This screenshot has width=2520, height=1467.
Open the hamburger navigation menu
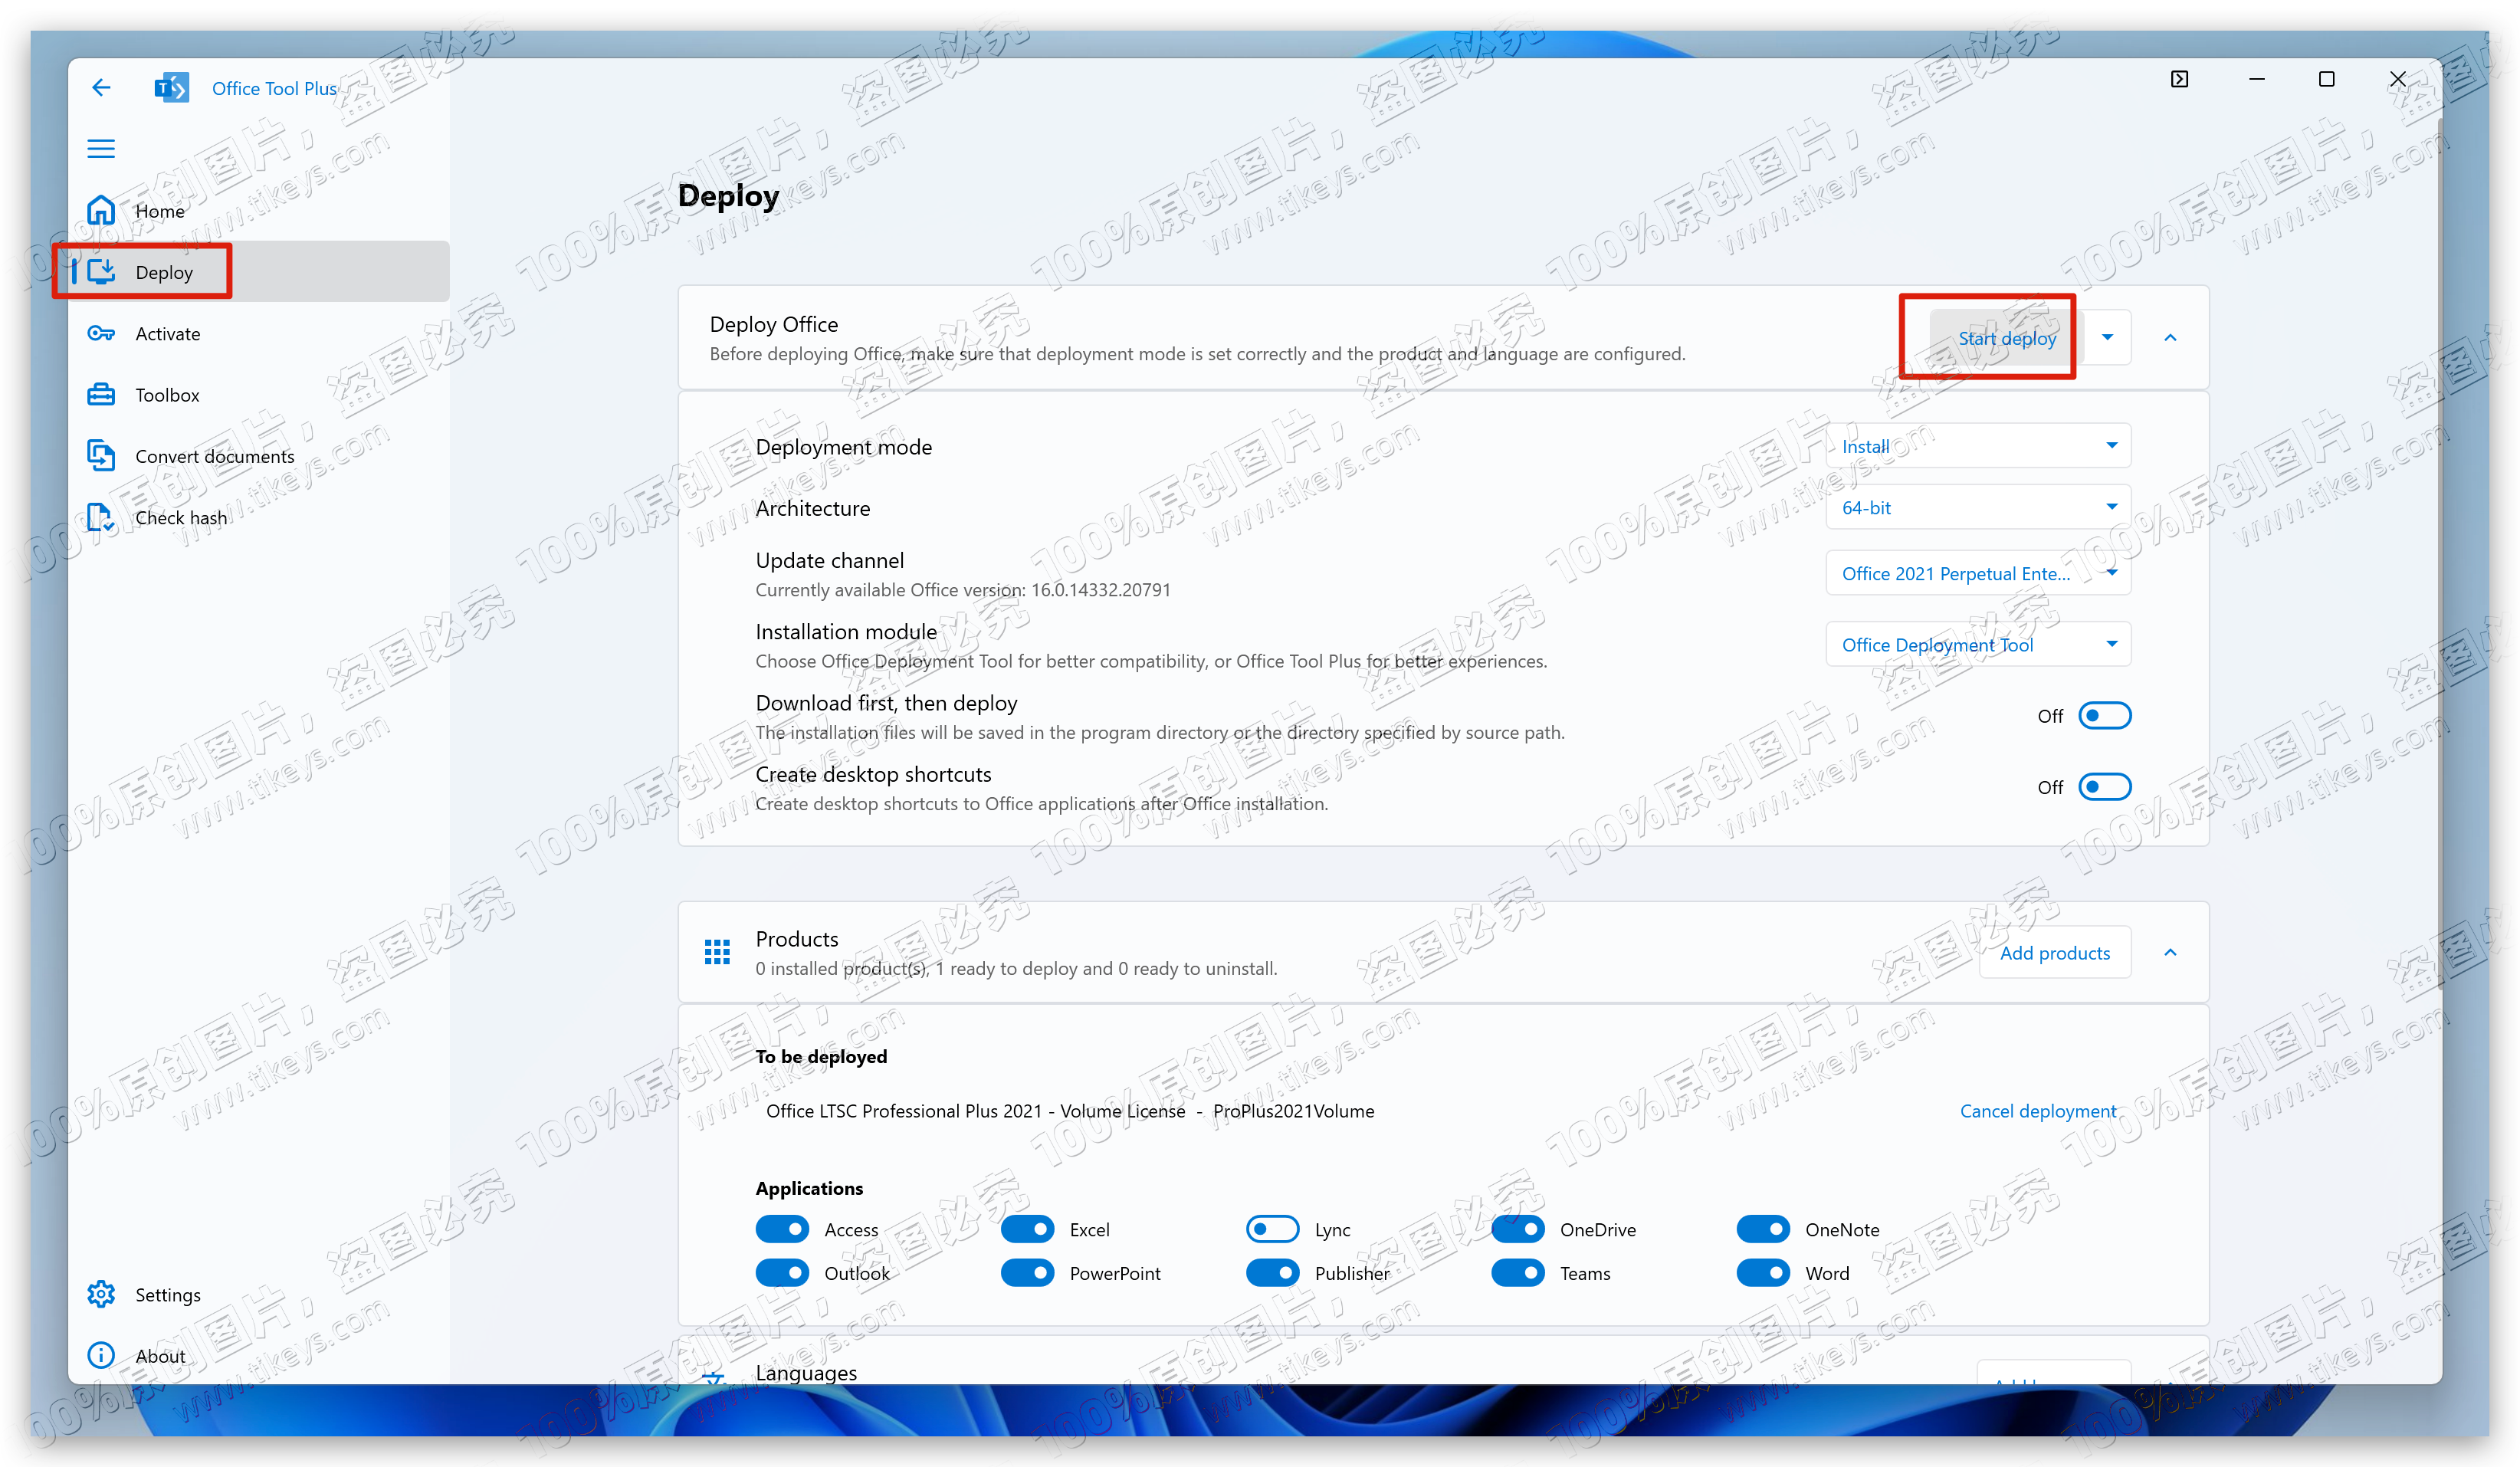tap(101, 149)
